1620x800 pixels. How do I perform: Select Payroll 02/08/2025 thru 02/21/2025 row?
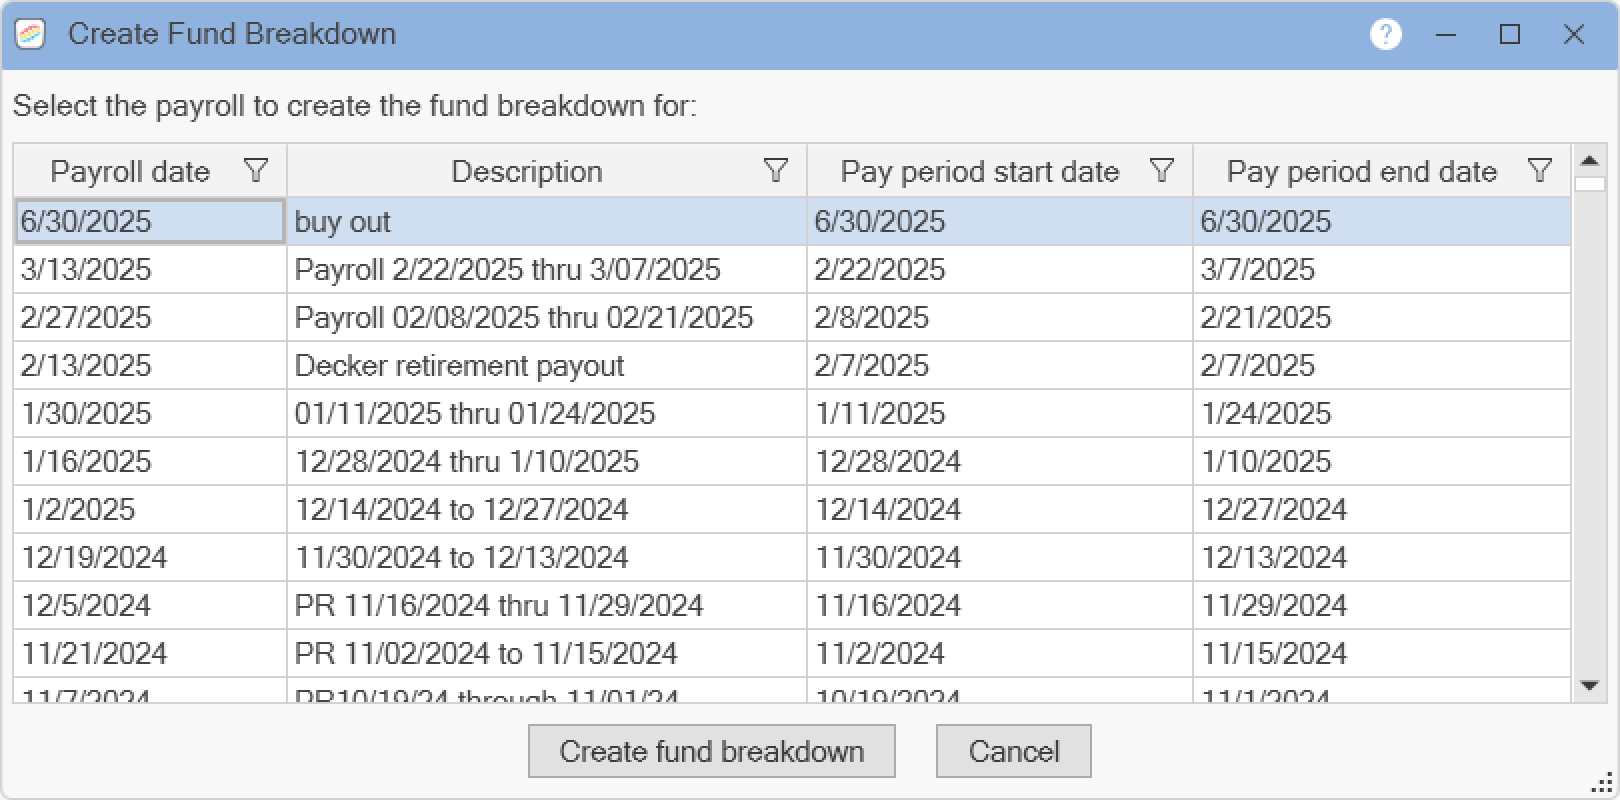(x=523, y=318)
